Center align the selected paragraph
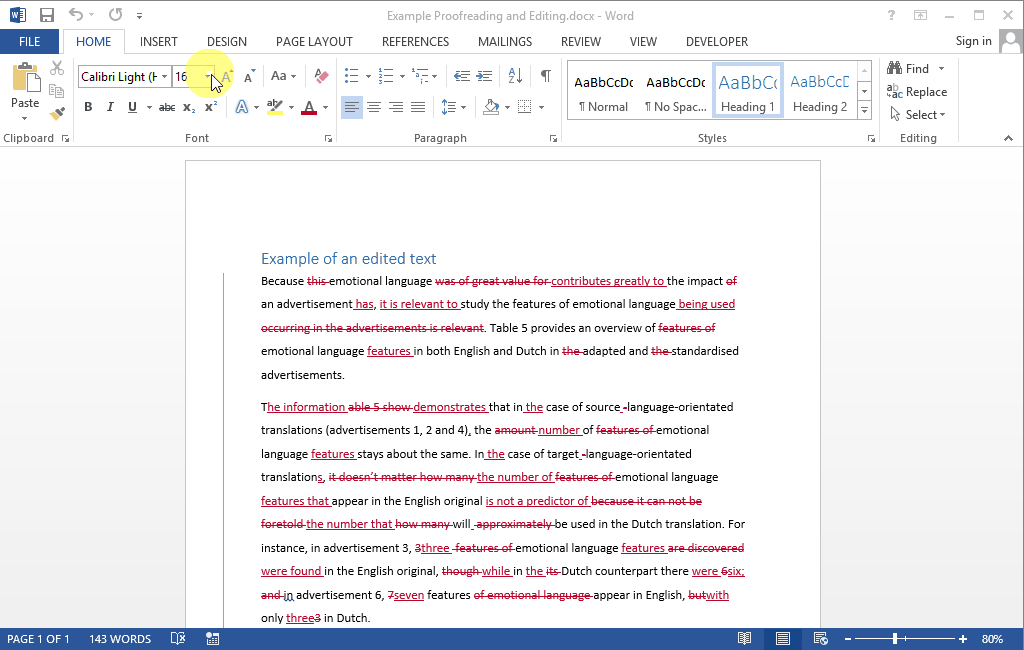The width and height of the screenshot is (1024, 650). tap(373, 106)
